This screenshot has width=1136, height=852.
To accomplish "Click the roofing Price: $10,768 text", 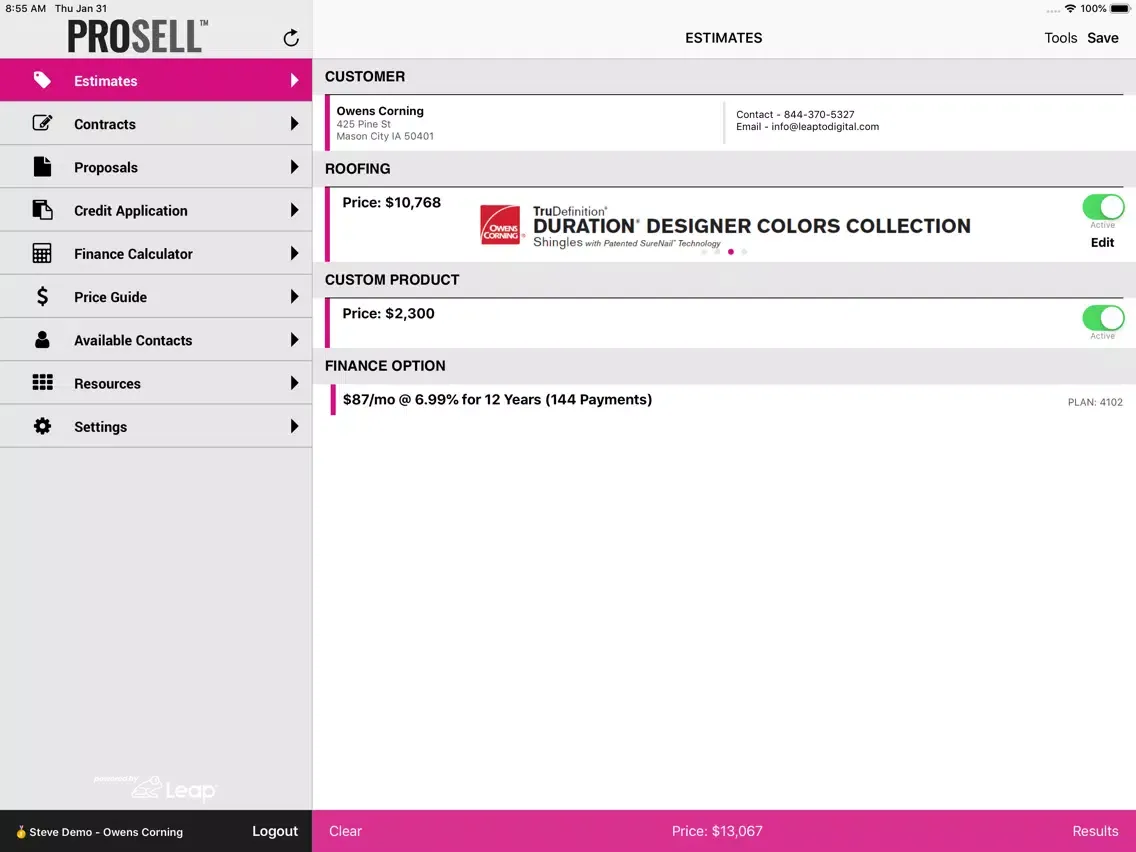I will click(x=391, y=203).
